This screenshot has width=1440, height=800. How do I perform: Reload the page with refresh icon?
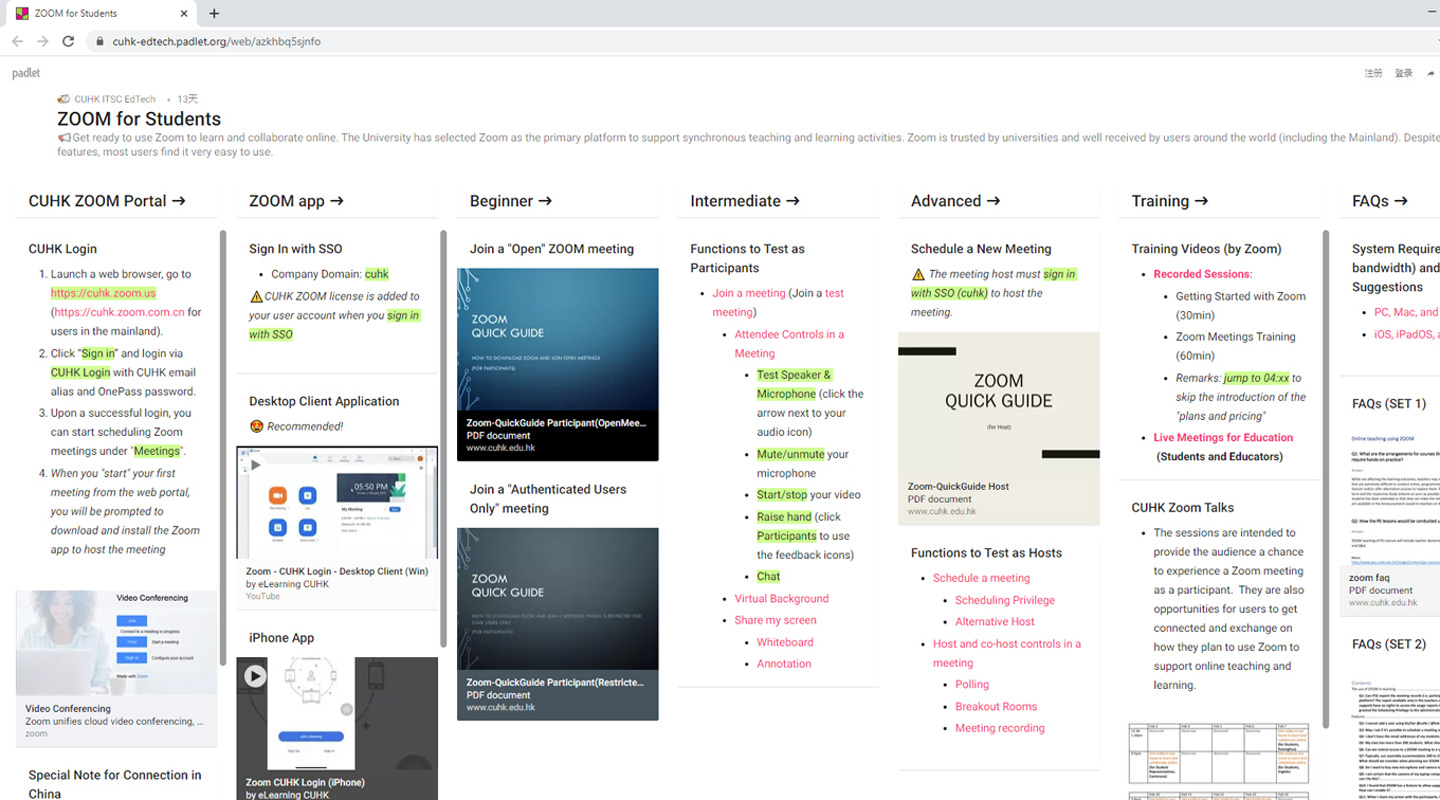pyautogui.click(x=68, y=41)
